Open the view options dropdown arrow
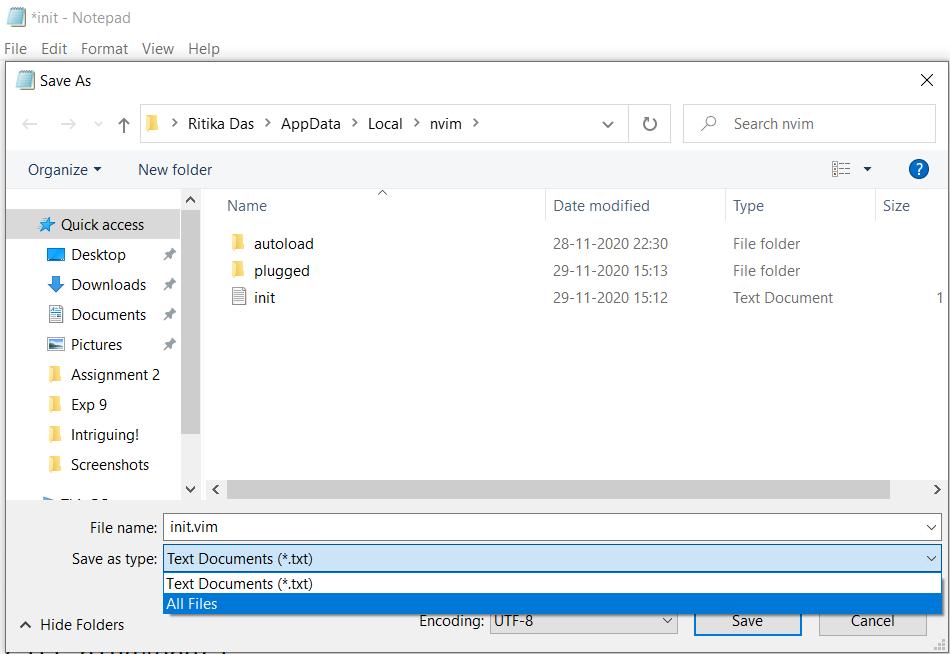The height and width of the screenshot is (654, 950). click(x=867, y=169)
